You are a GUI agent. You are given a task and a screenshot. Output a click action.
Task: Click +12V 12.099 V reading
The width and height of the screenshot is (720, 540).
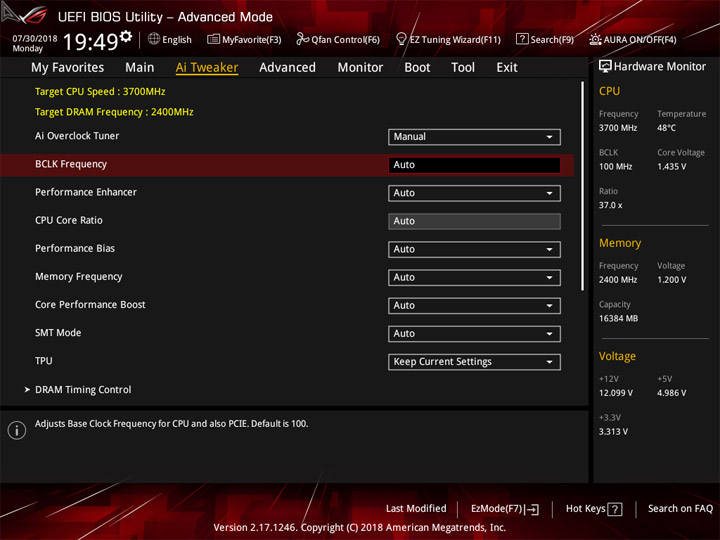coord(616,393)
